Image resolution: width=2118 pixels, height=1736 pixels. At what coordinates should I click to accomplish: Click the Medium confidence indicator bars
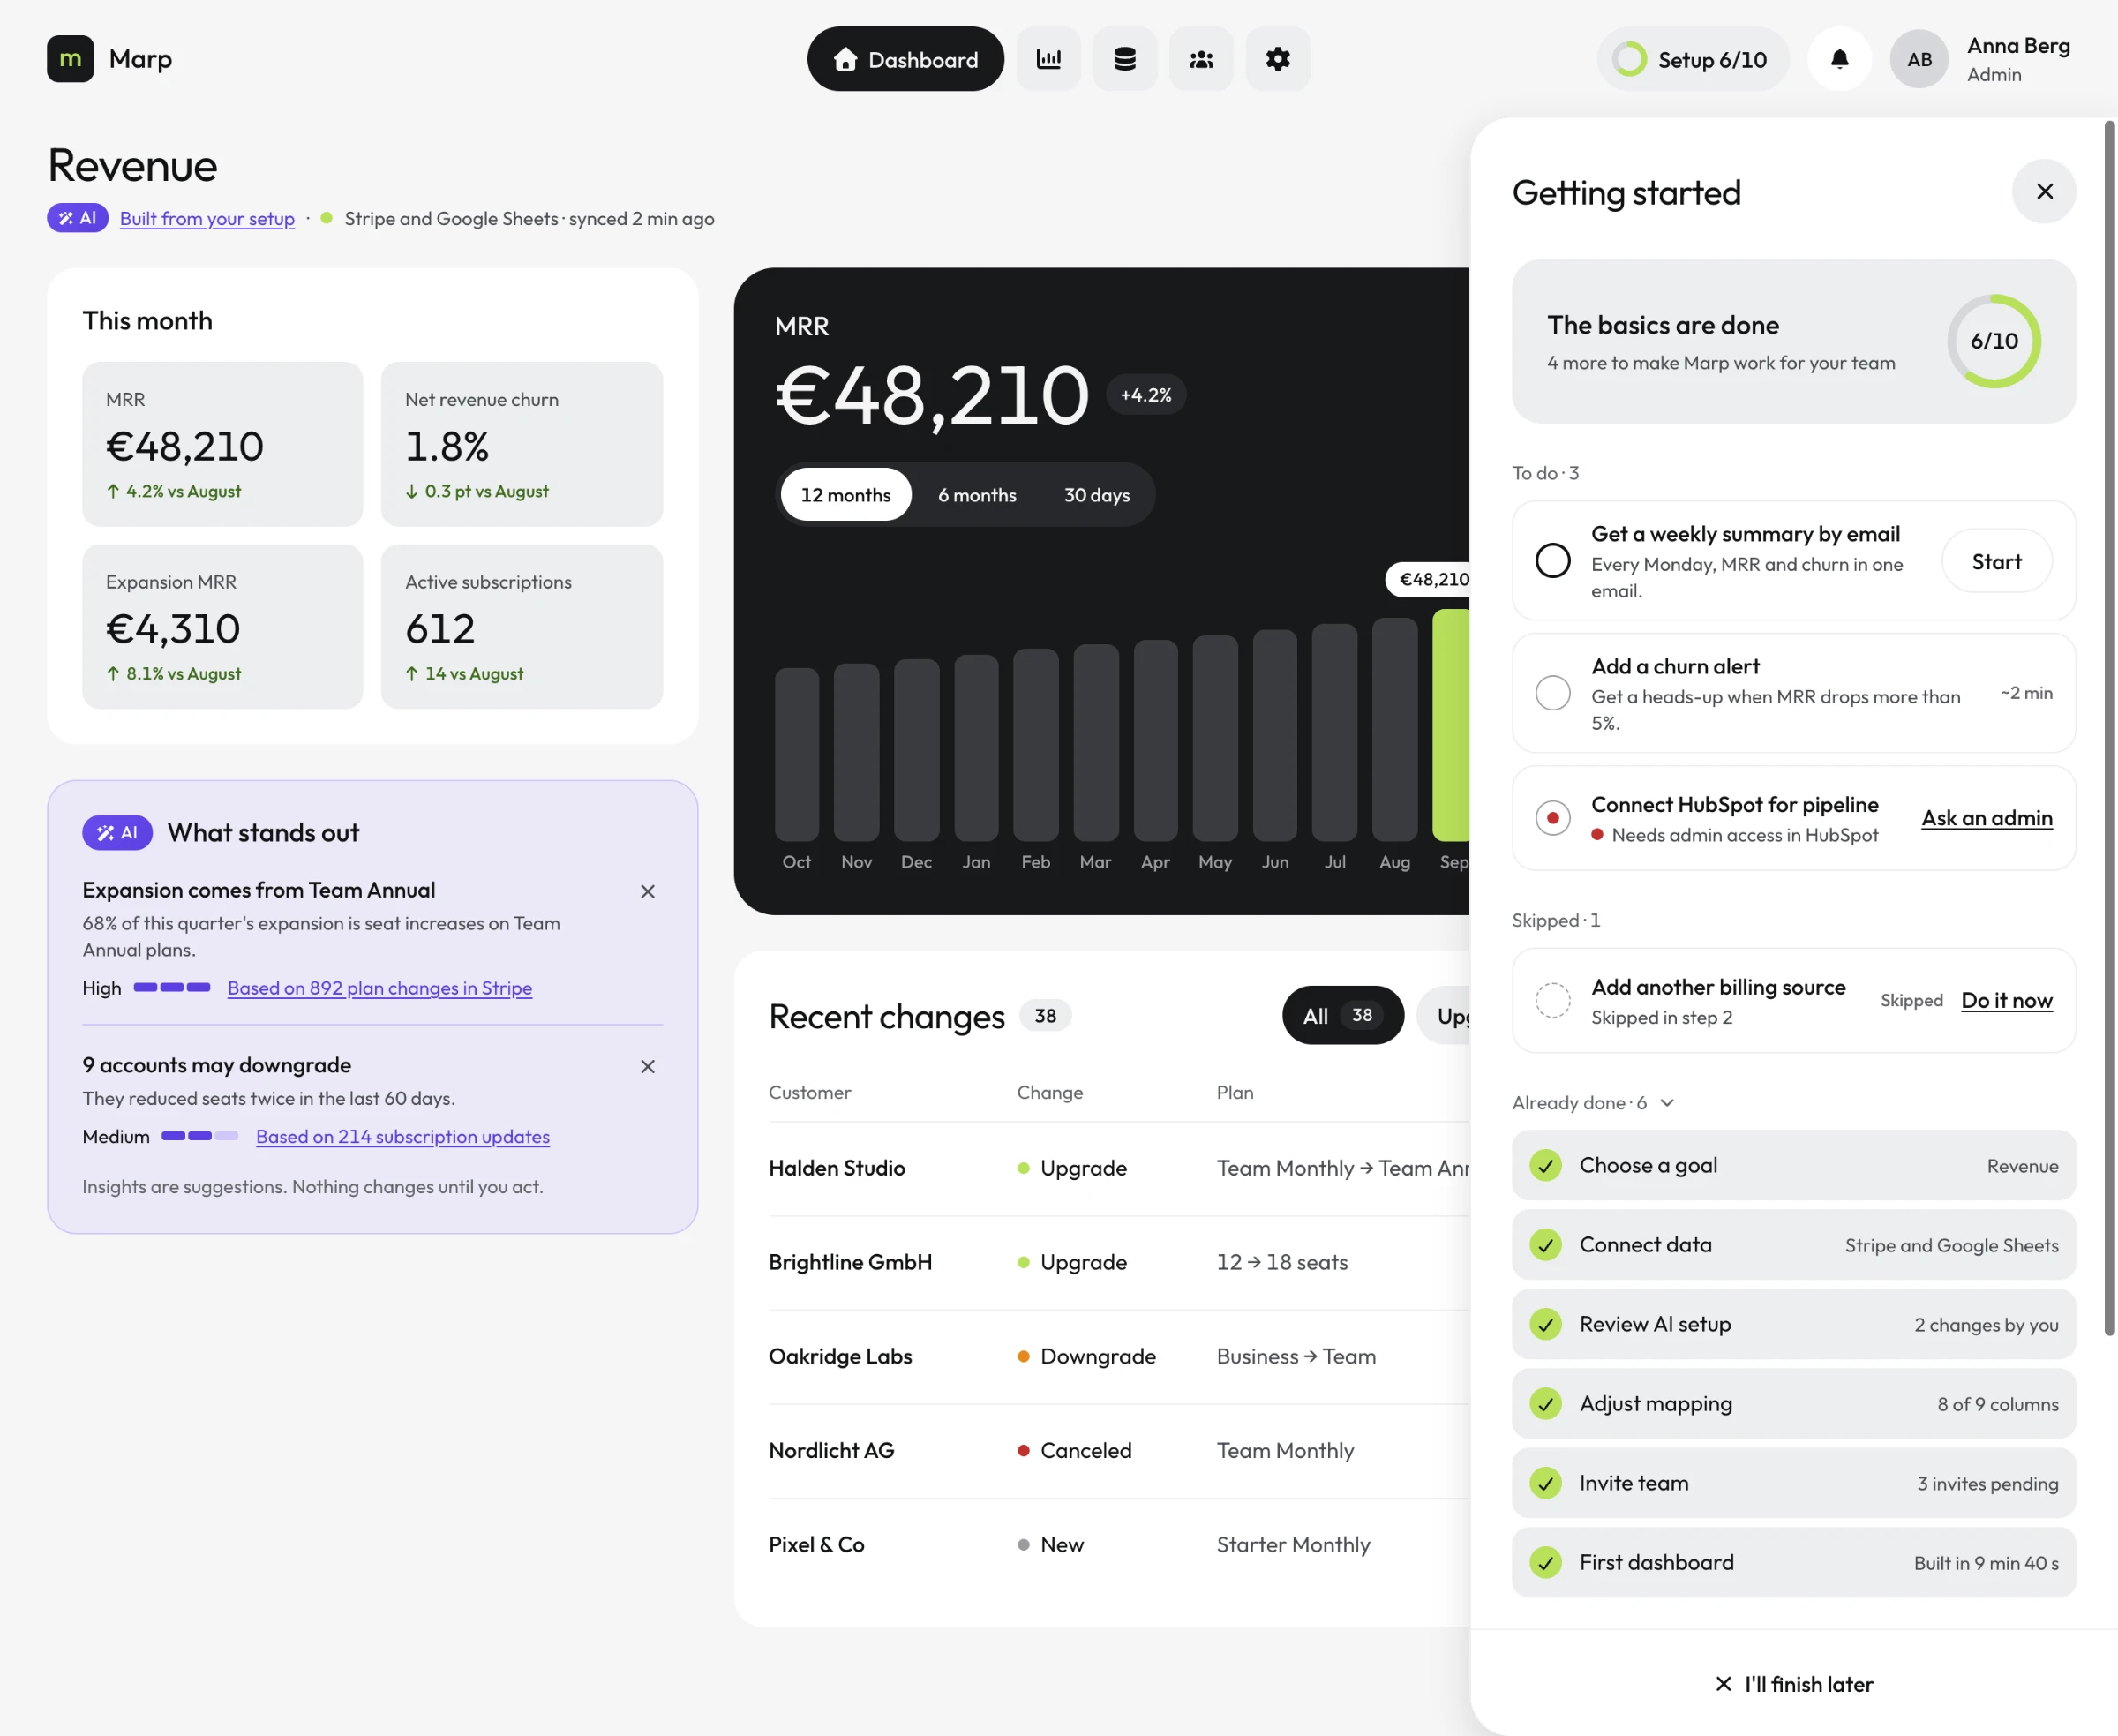point(200,1136)
